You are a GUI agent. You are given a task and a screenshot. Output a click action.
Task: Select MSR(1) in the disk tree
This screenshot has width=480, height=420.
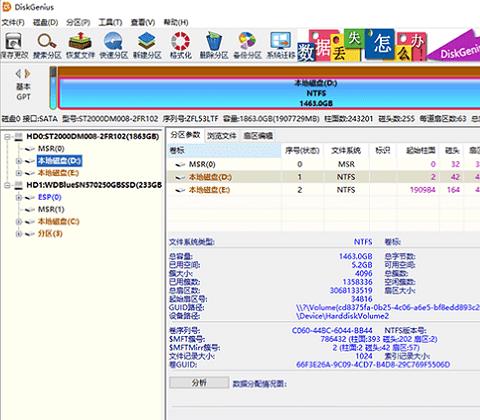(x=51, y=209)
